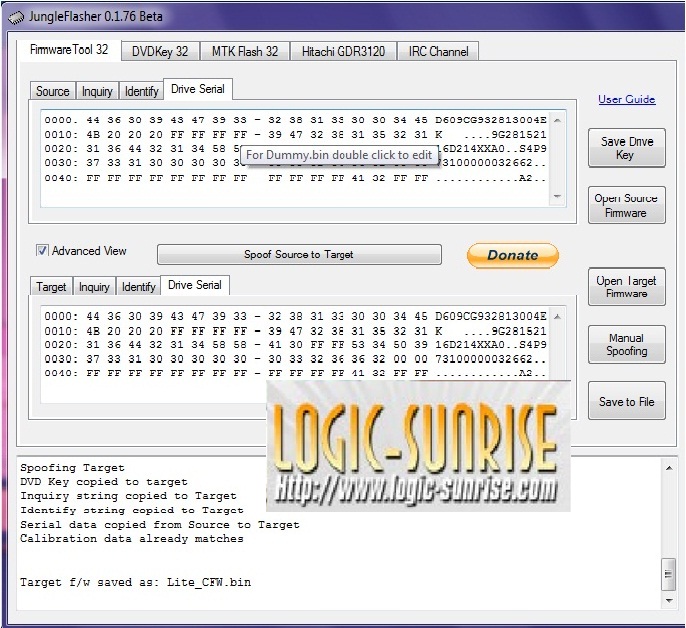Image resolution: width=686 pixels, height=628 pixels.
Task: Select the Target sub-tab
Action: pyautogui.click(x=51, y=287)
